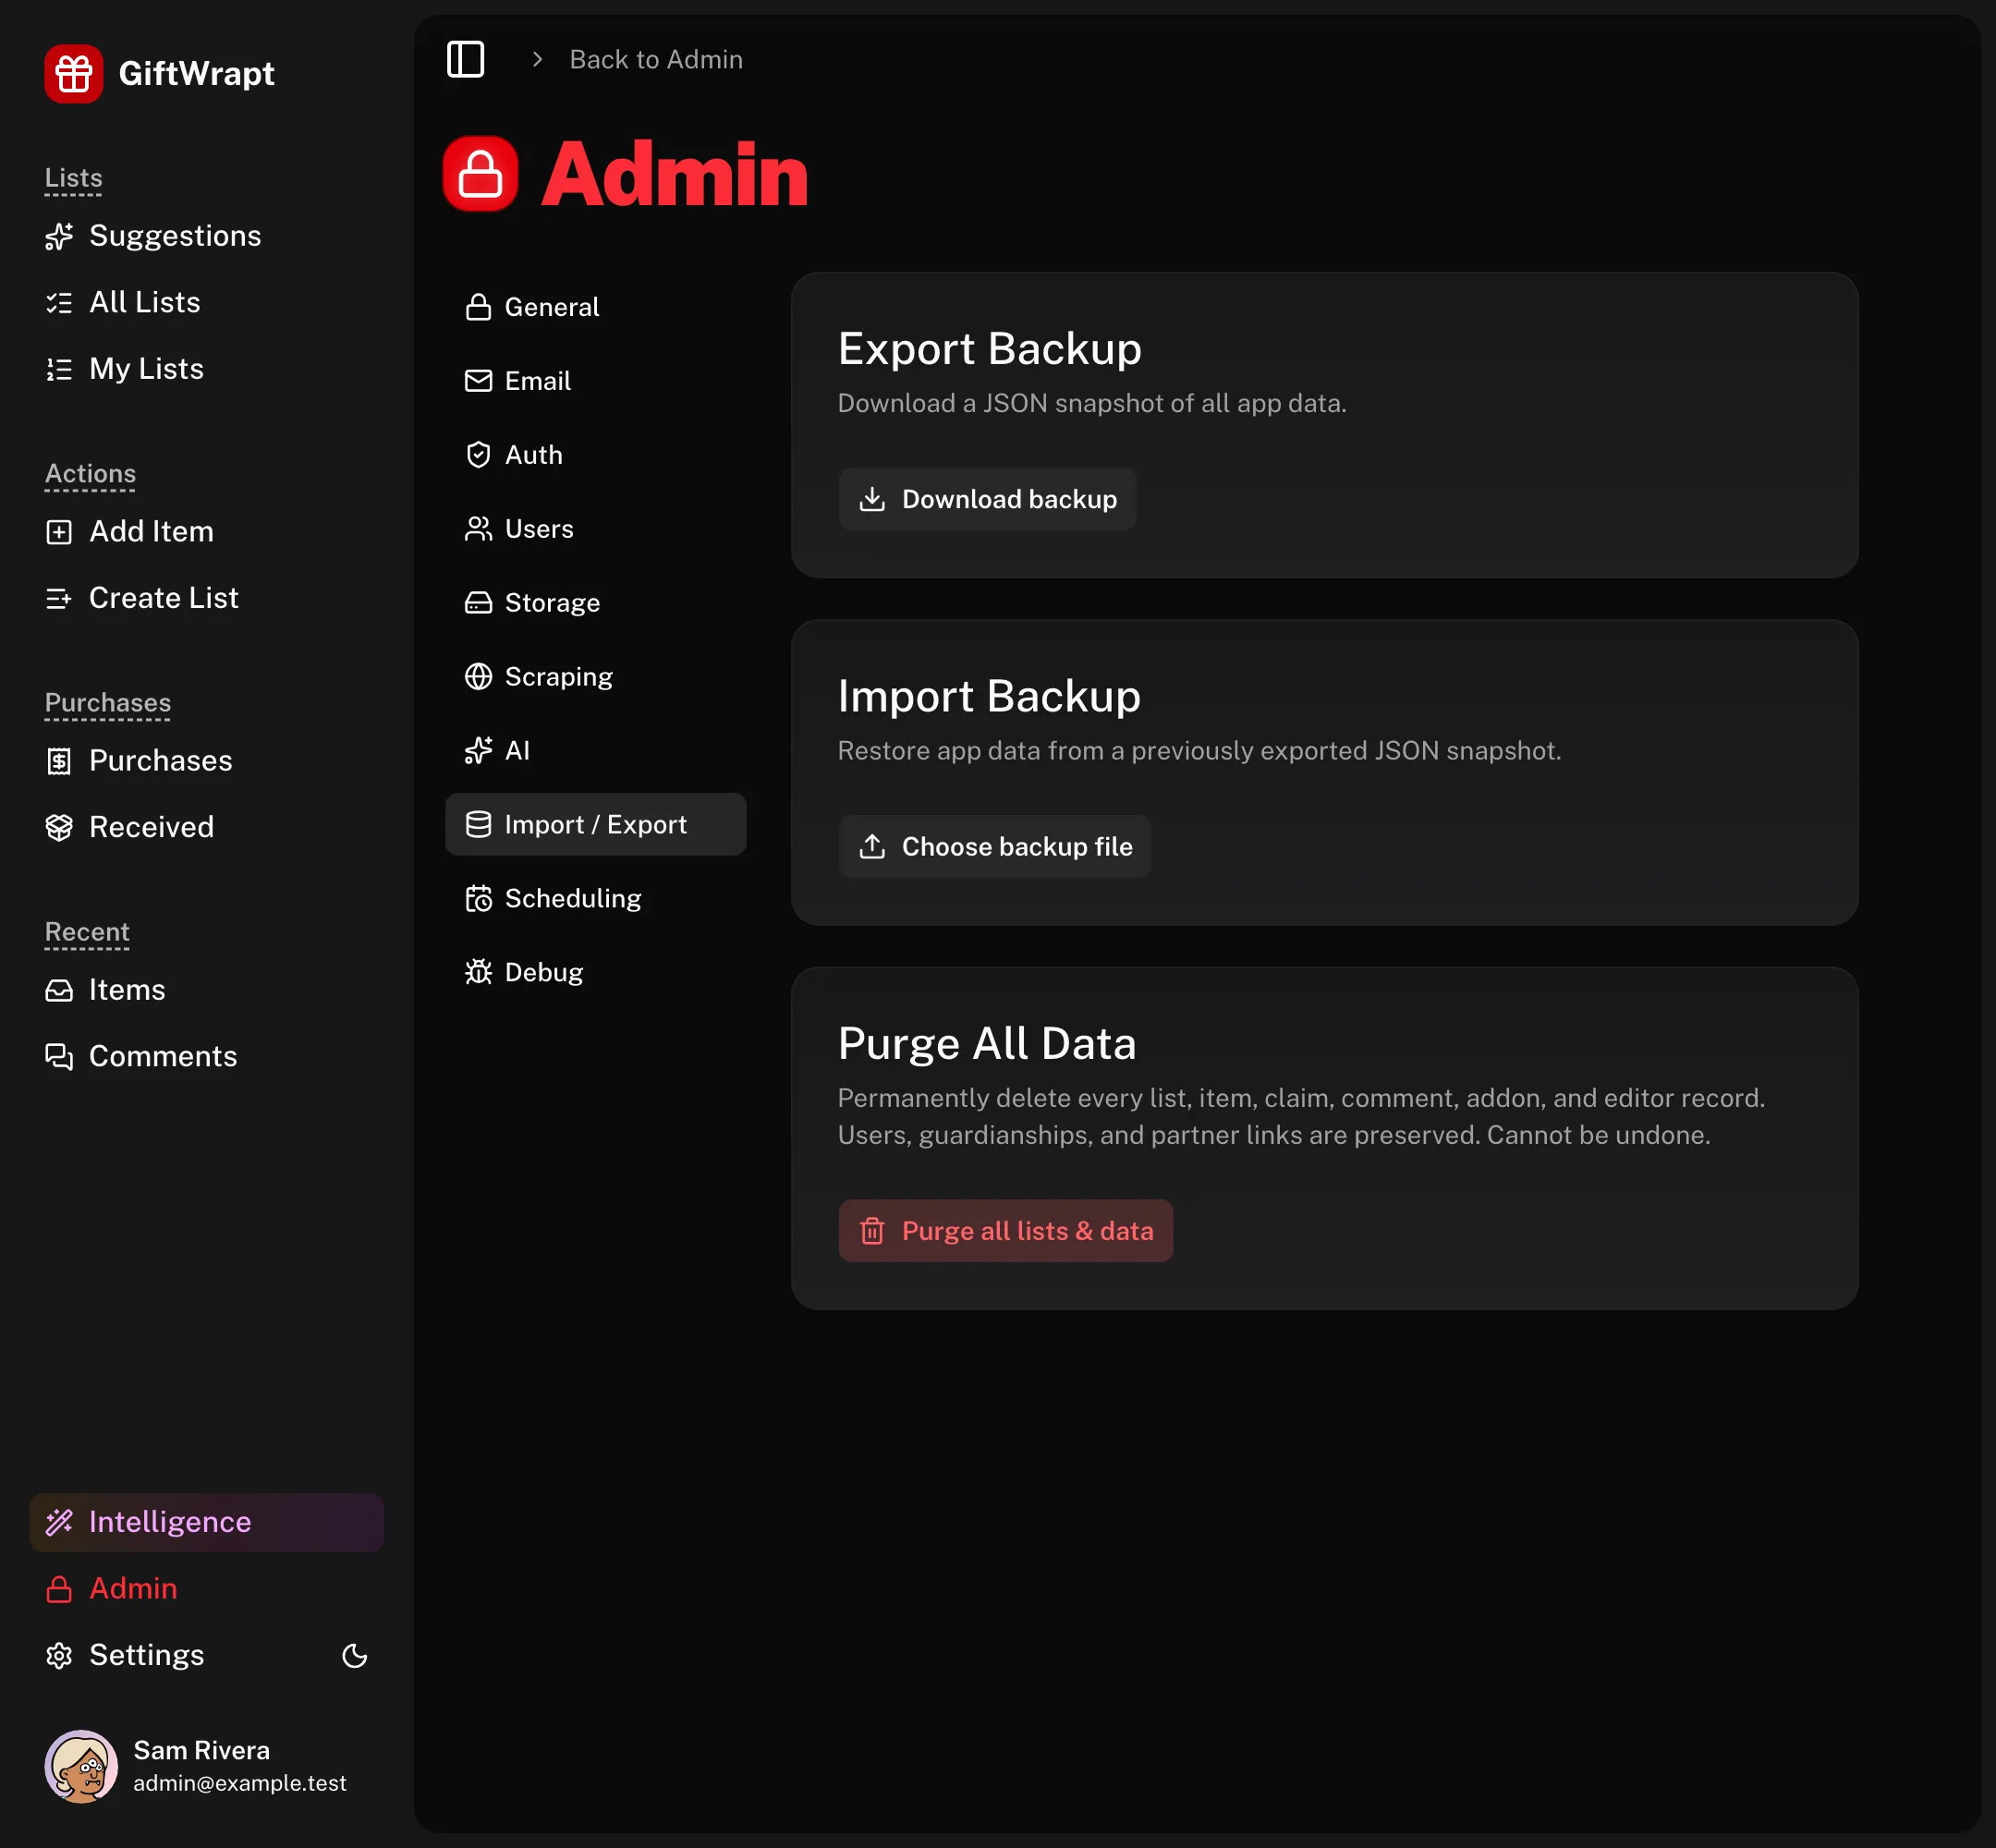Select the Auth admin tab
This screenshot has height=1848, width=1996.
595,455
